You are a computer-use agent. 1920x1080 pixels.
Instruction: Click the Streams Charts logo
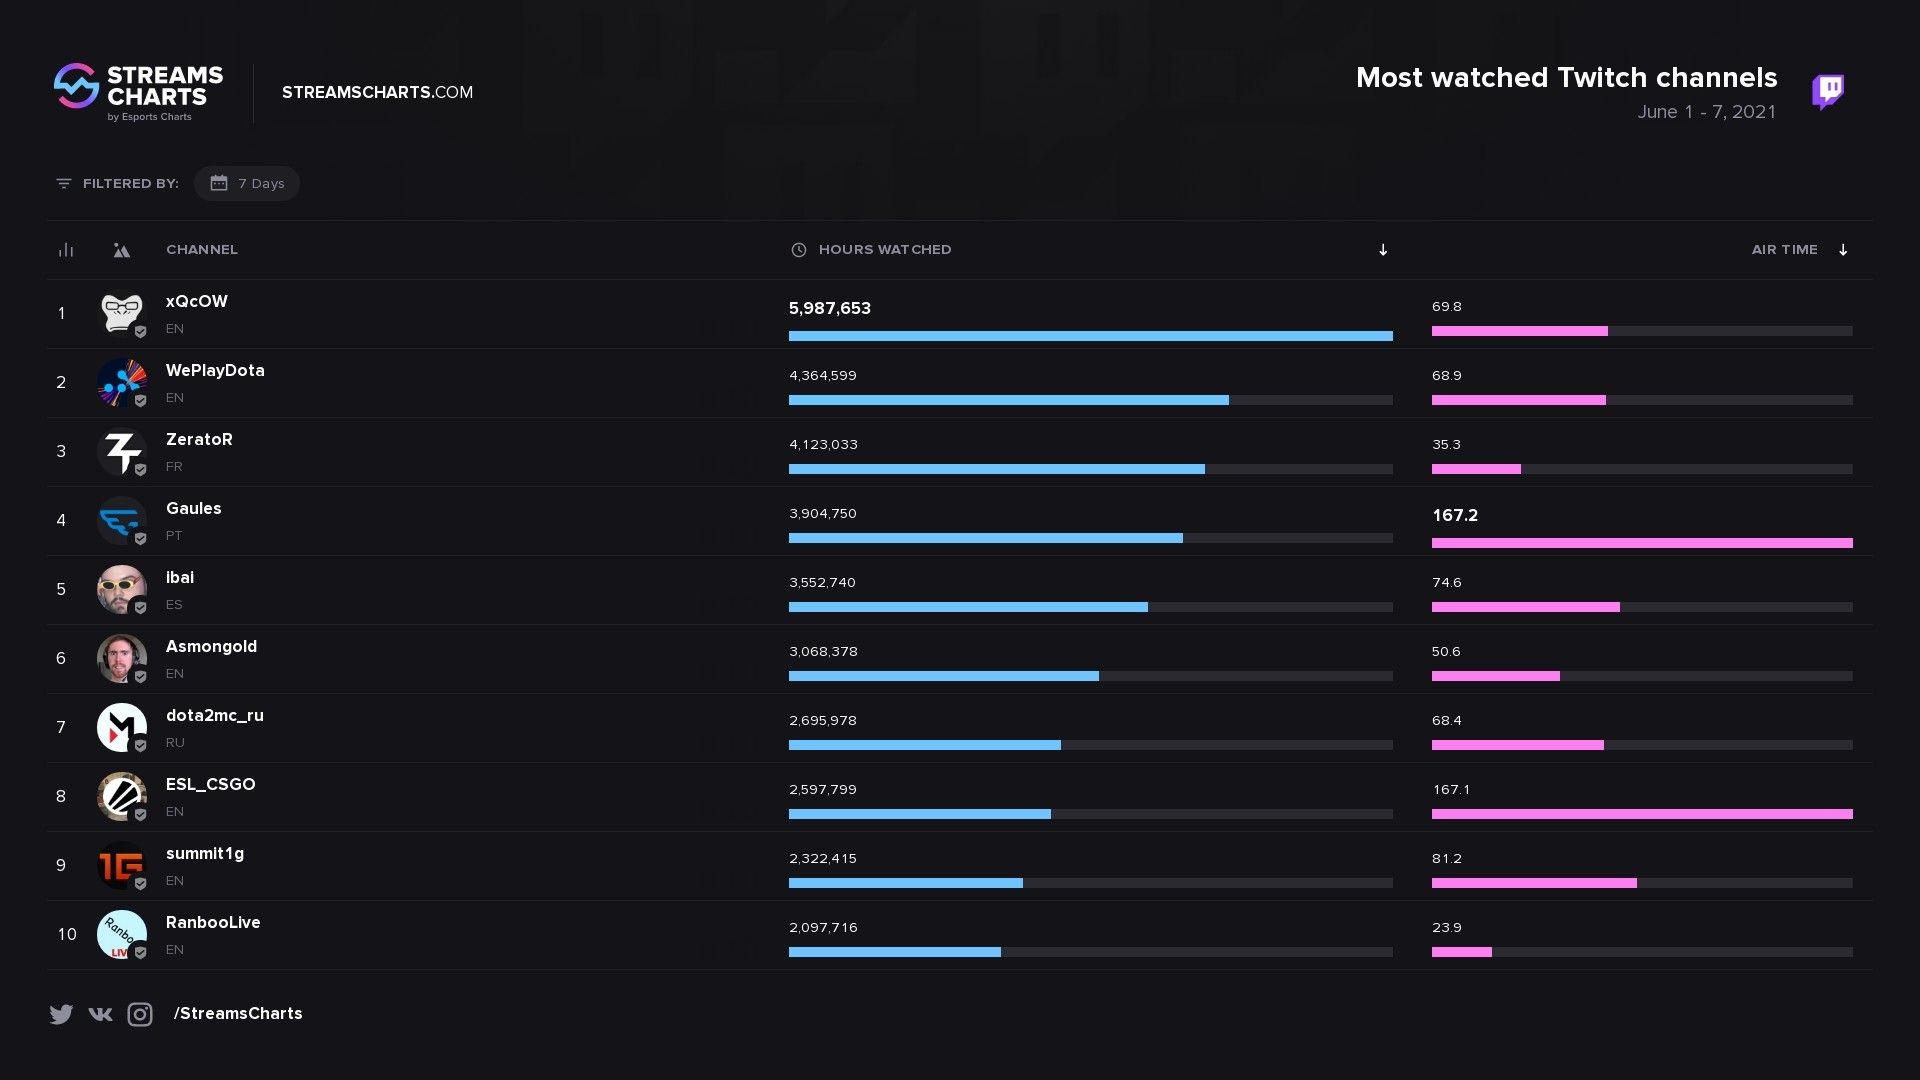point(139,92)
